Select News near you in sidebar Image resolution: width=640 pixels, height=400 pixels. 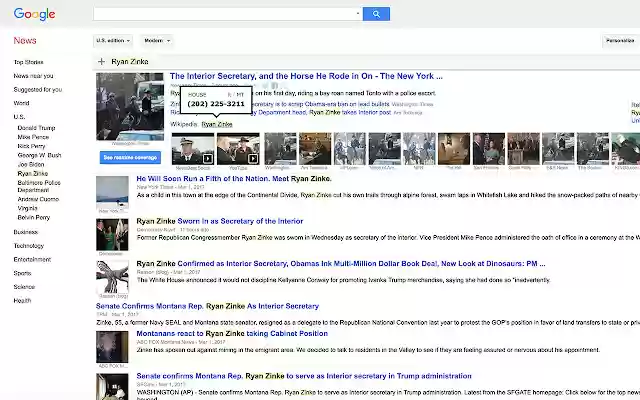click(x=33, y=76)
